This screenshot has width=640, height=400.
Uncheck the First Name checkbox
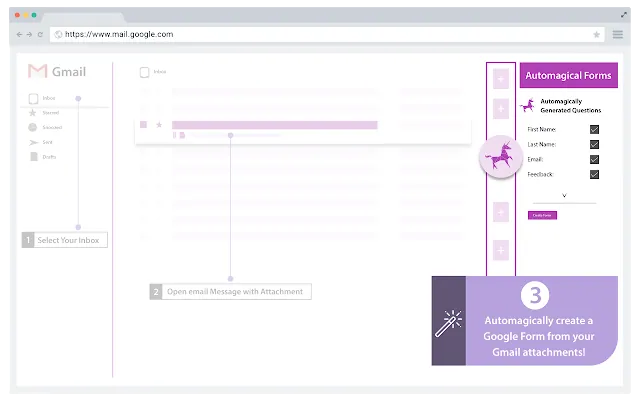(594, 129)
